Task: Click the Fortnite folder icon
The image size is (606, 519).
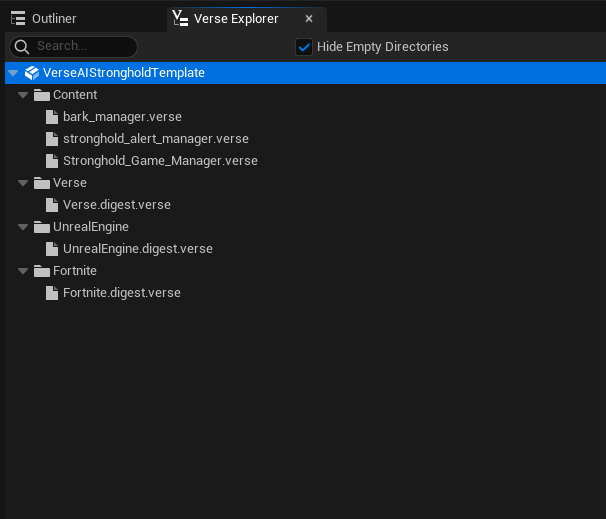Action: (42, 271)
